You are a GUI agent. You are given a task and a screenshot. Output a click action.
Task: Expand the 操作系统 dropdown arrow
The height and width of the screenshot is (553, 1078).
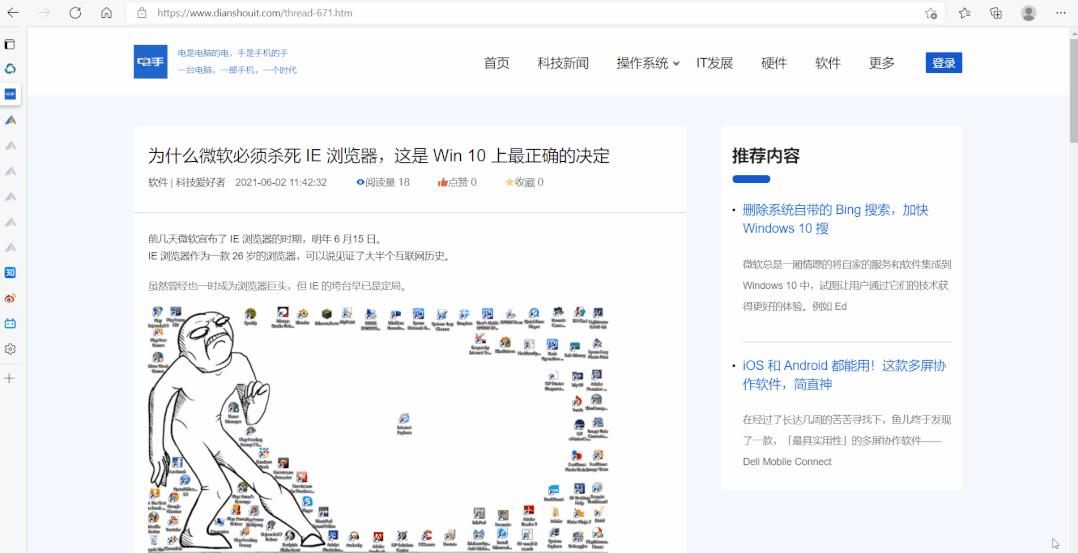coord(676,64)
